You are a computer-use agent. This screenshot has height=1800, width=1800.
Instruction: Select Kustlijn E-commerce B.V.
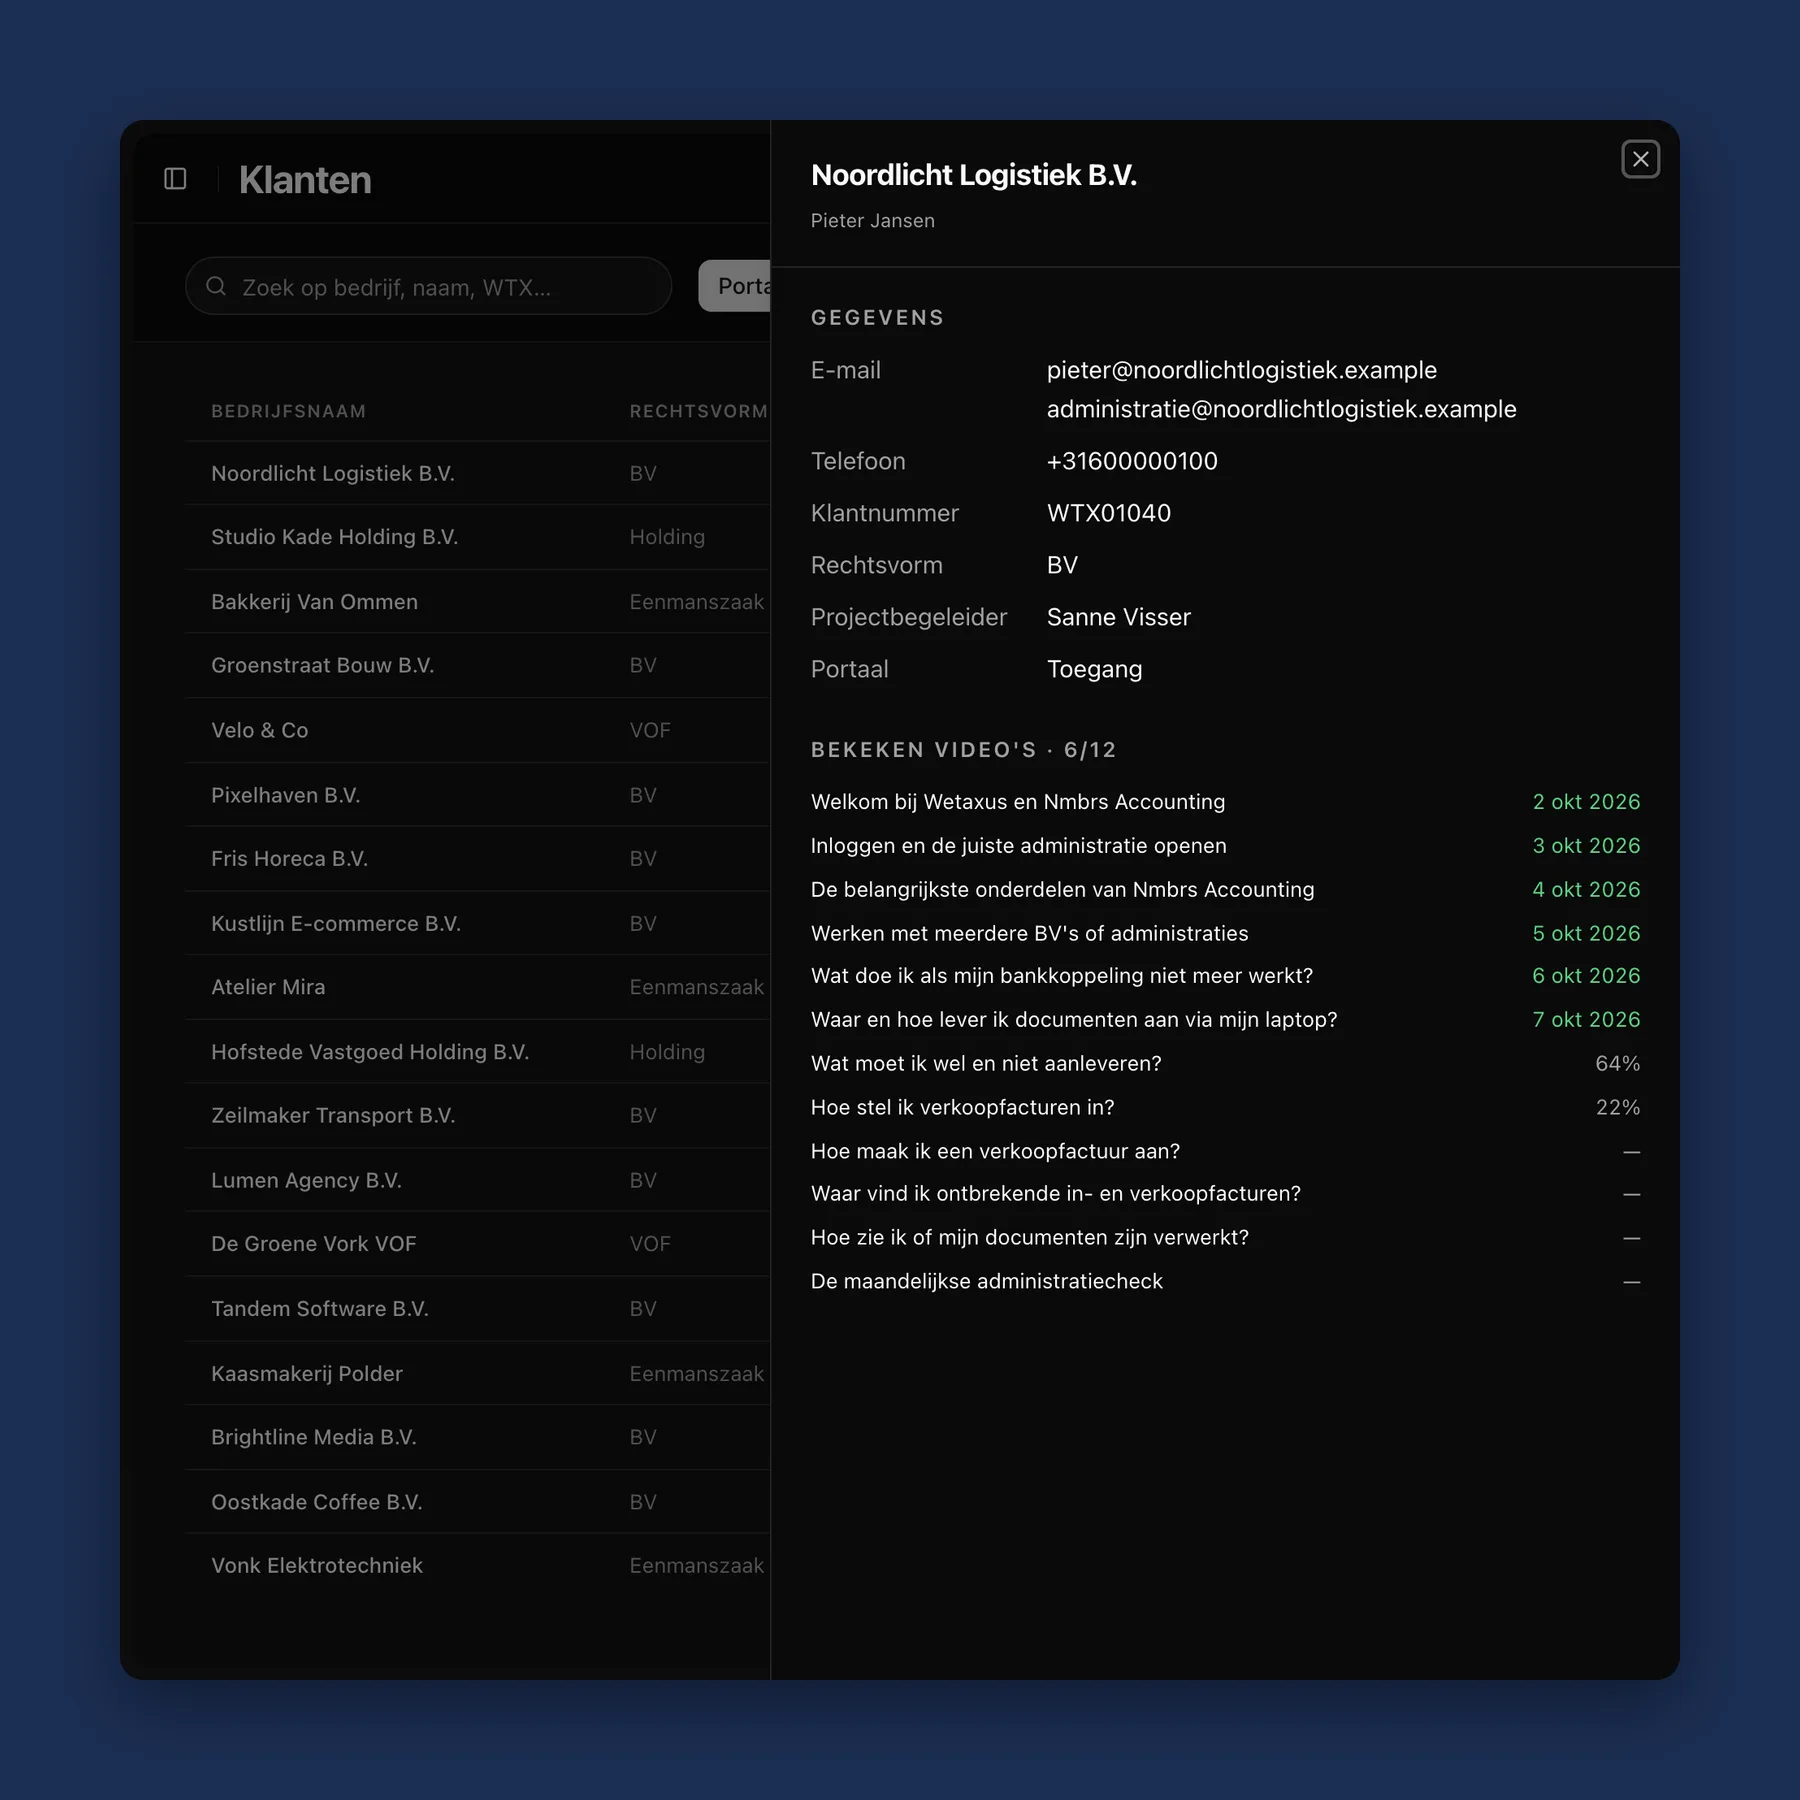point(478,923)
